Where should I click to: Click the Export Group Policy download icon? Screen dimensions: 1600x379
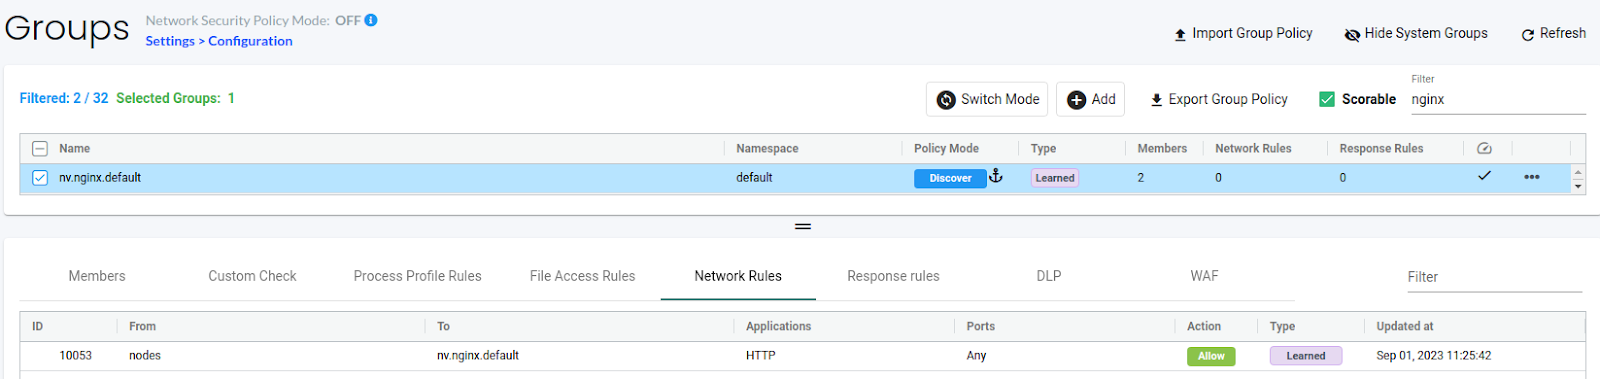pyautogui.click(x=1156, y=99)
